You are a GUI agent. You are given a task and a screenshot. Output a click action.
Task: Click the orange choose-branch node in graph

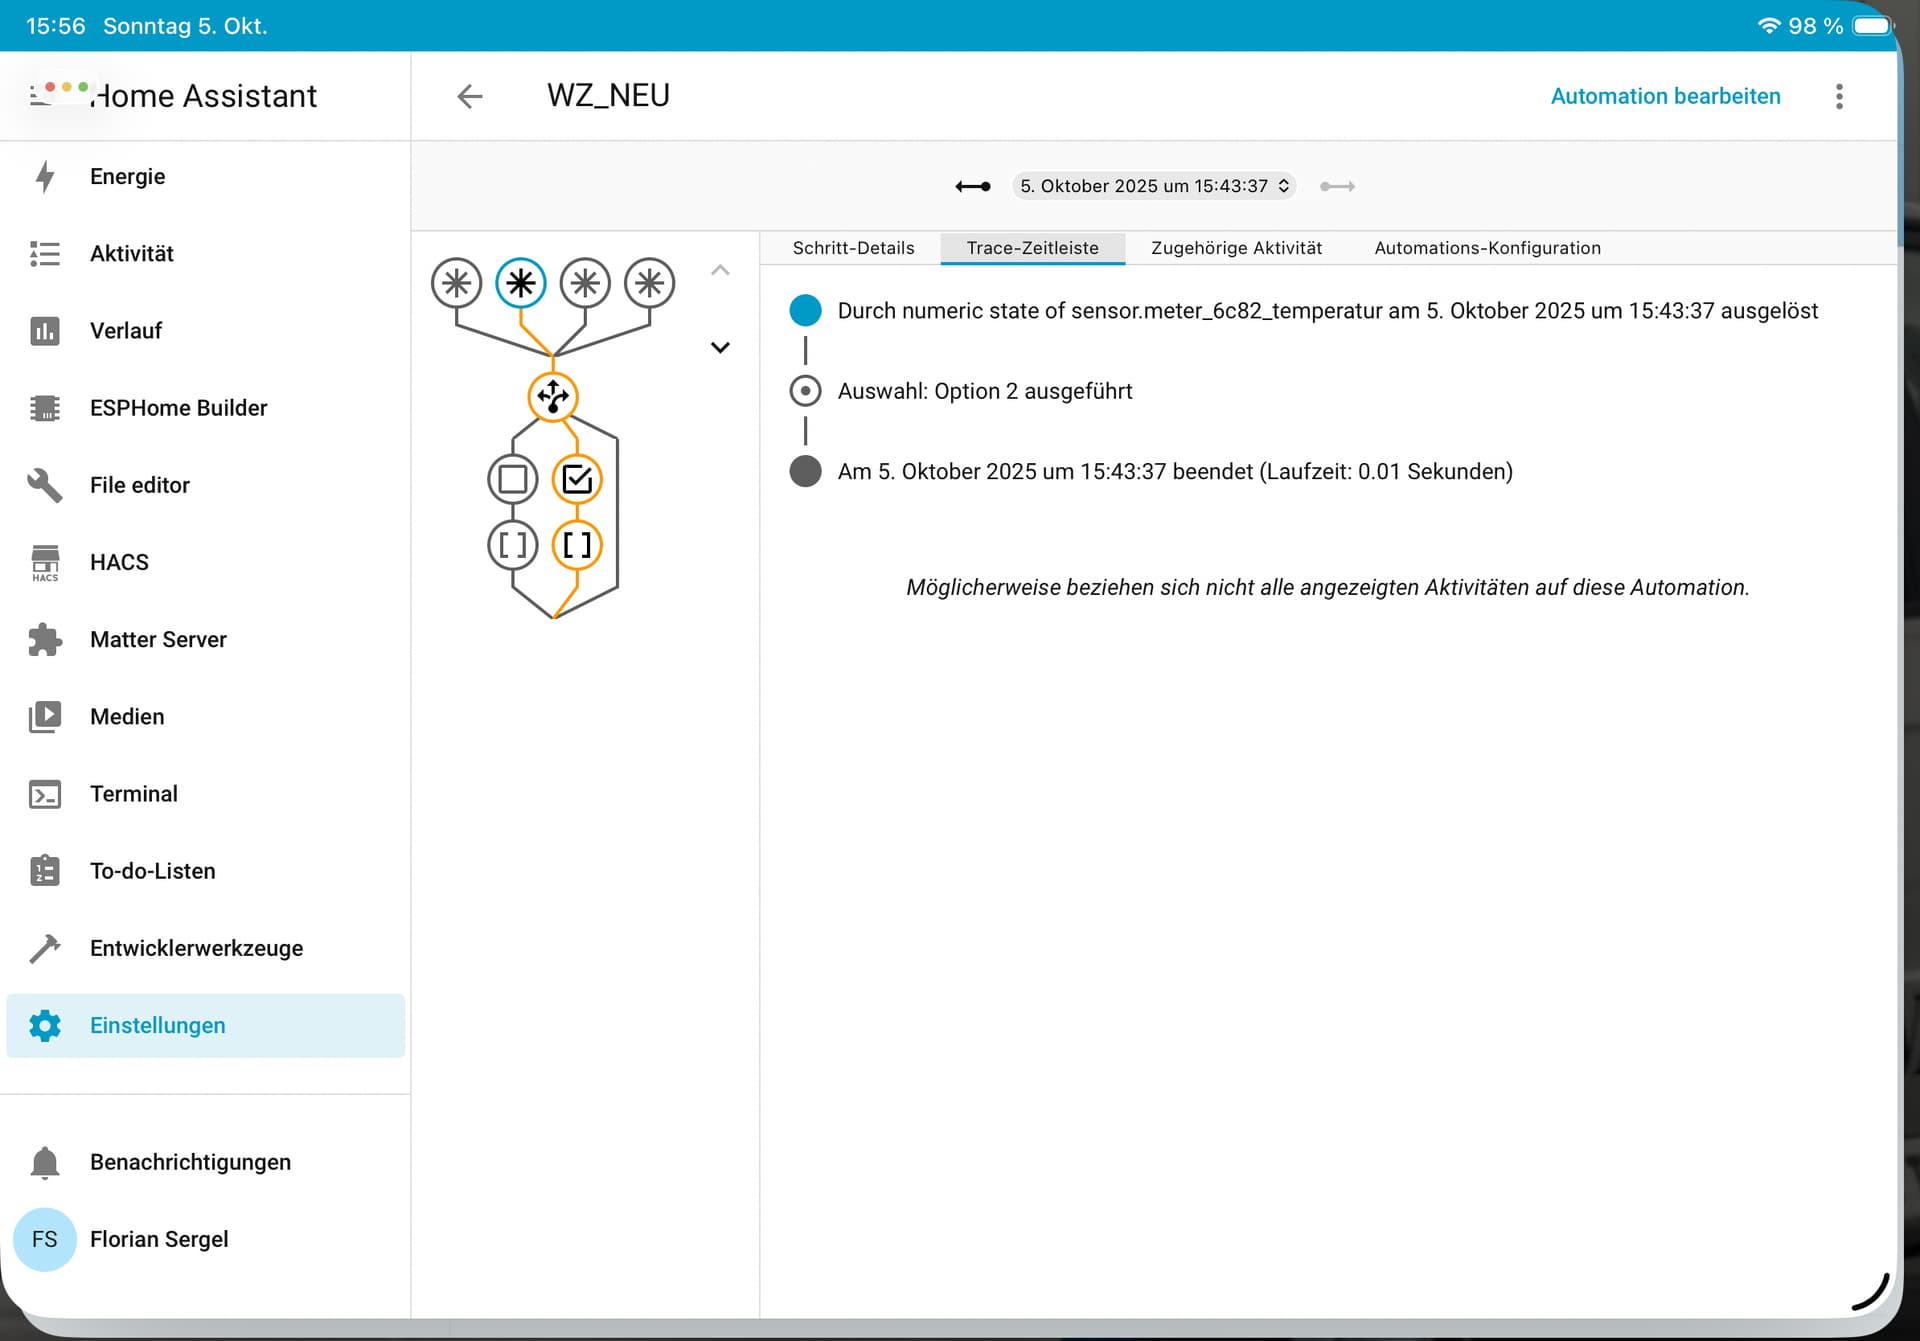click(552, 396)
